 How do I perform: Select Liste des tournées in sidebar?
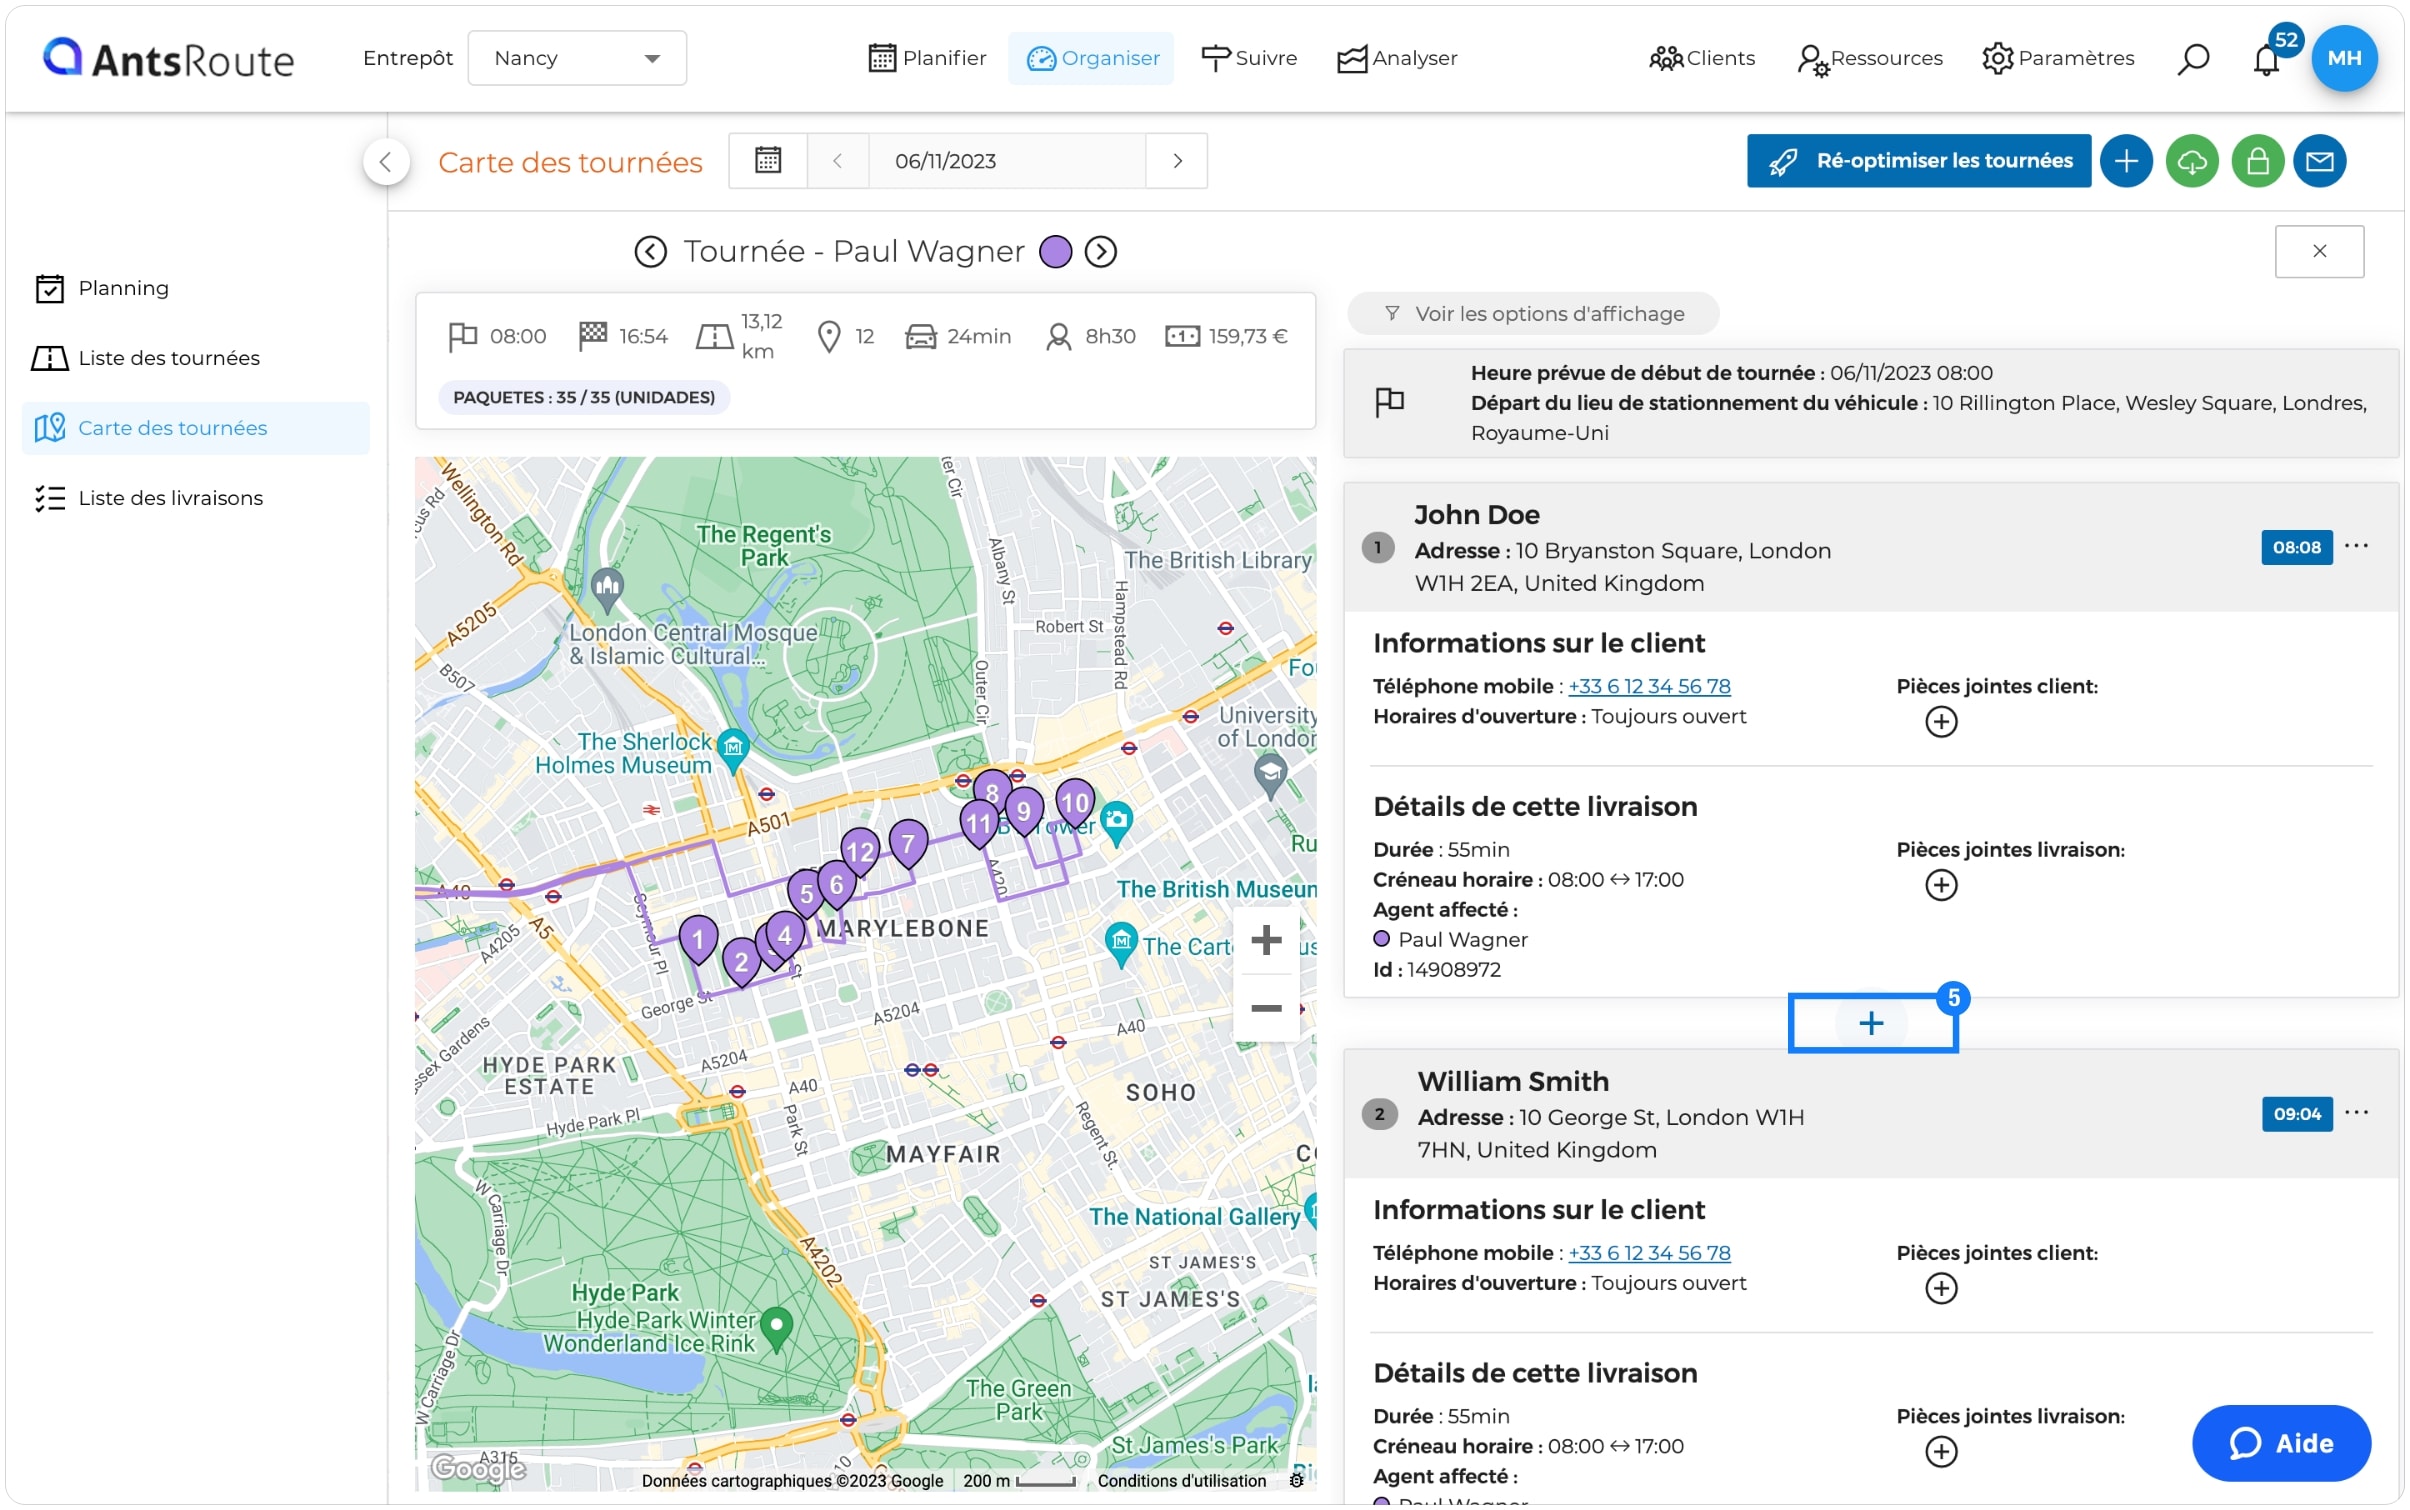[195, 358]
